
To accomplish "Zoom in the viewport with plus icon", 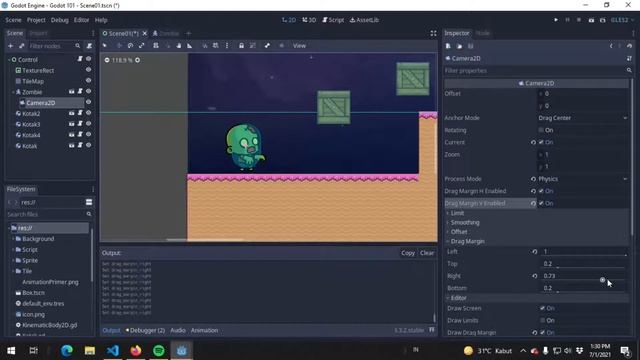I will click(x=138, y=60).
